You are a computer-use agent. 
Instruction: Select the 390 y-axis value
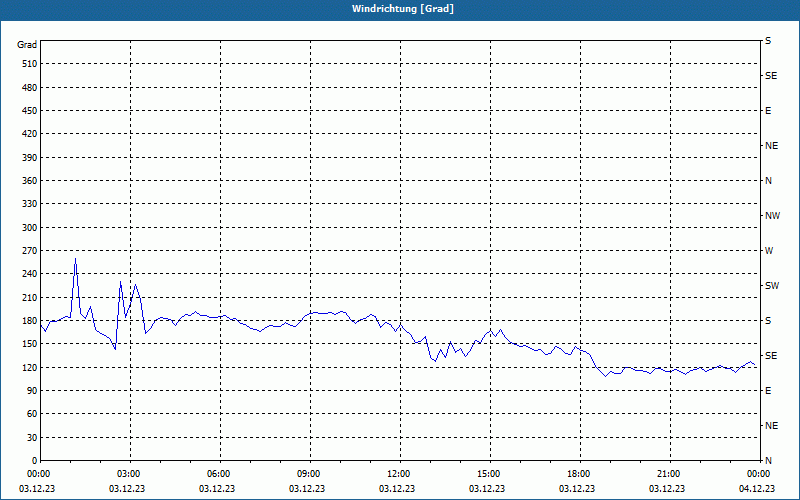click(x=30, y=158)
